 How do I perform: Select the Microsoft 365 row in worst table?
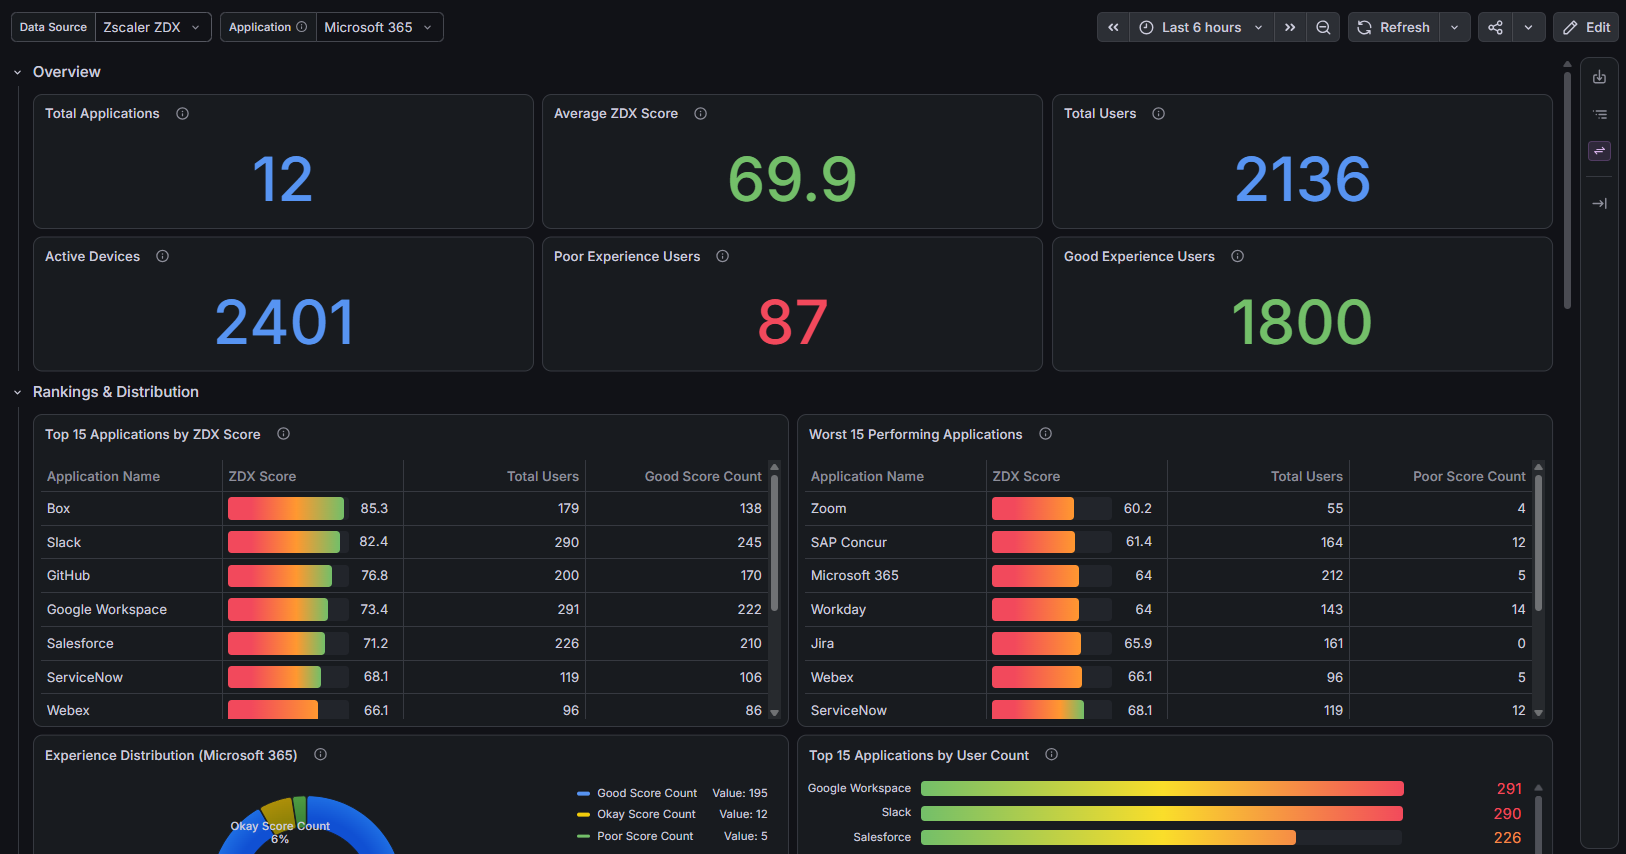(x=1168, y=575)
